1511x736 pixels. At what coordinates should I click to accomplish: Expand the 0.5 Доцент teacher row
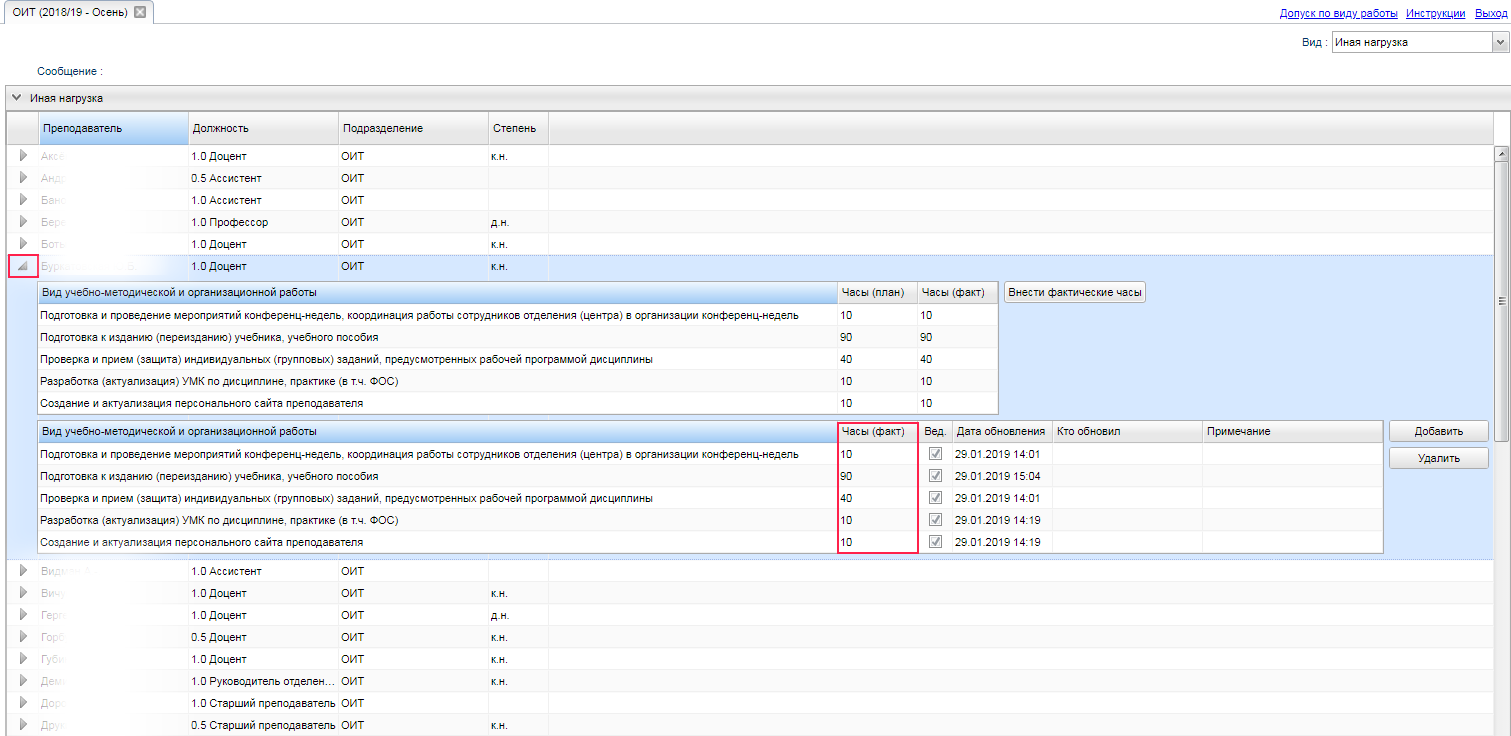pos(23,637)
